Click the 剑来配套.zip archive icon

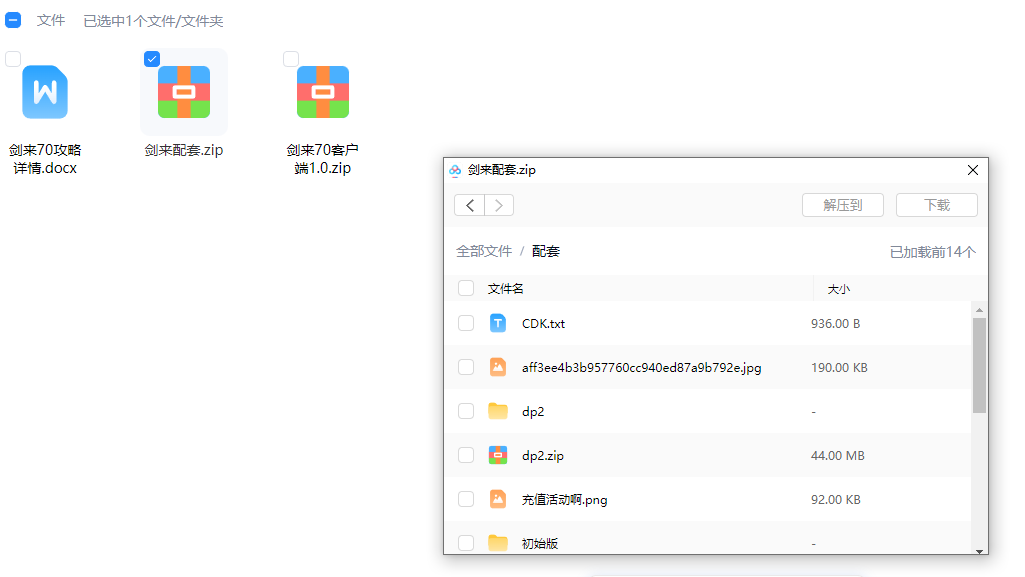point(183,92)
